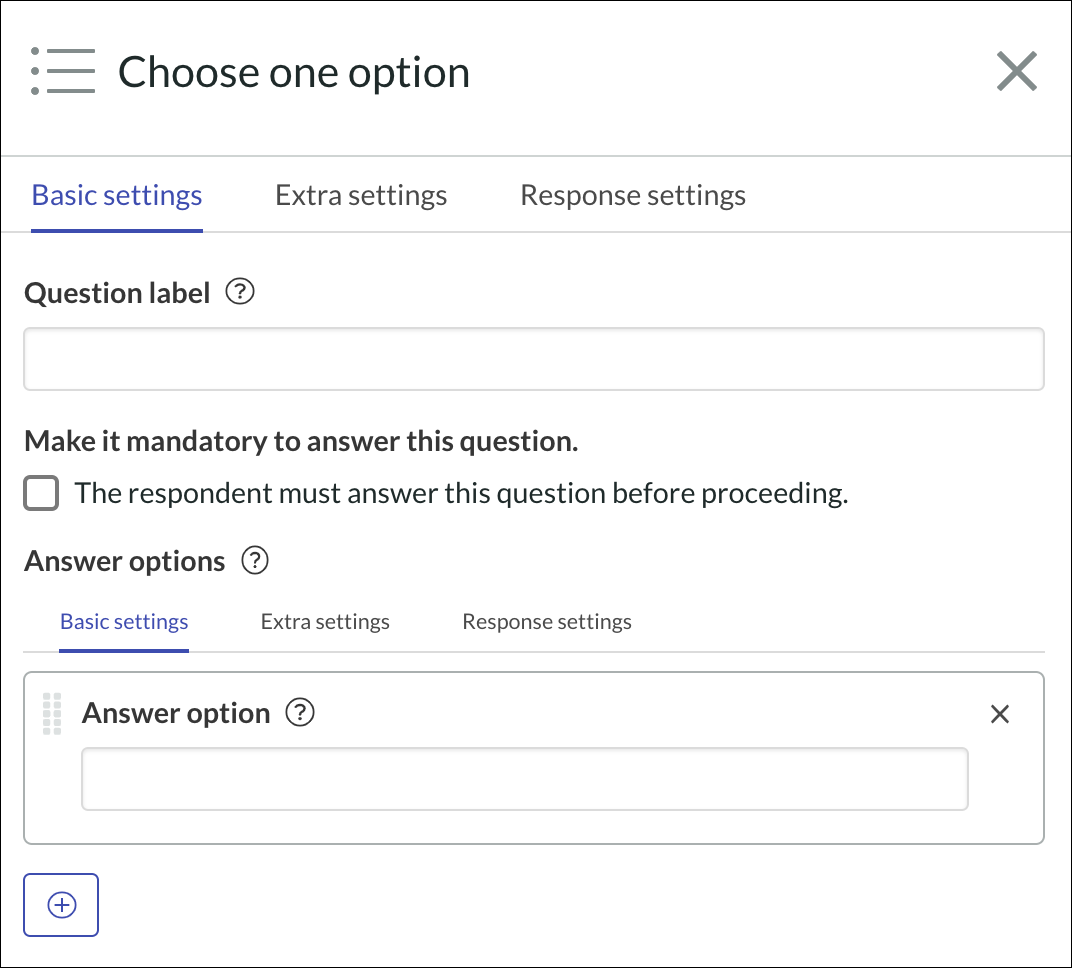Switch to the Extra settings tab
The width and height of the screenshot is (1072, 968).
click(x=361, y=194)
